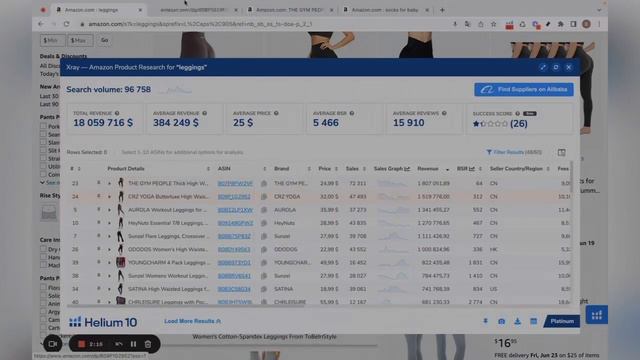Screen dimensions: 640x360
Task: Download results with footer download icon
Action: (518, 322)
